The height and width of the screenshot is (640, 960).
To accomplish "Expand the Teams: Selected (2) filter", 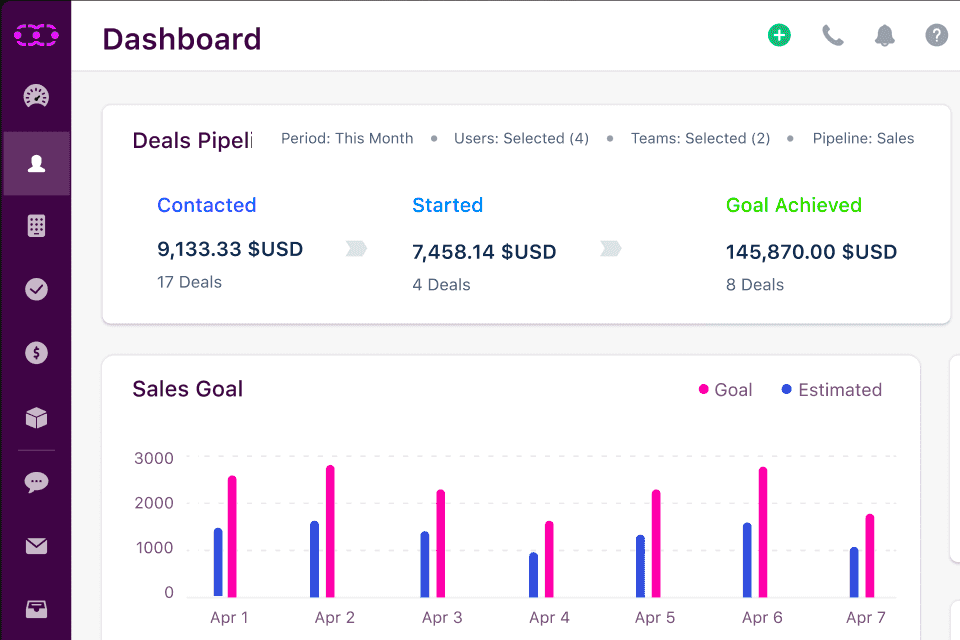I will [700, 139].
